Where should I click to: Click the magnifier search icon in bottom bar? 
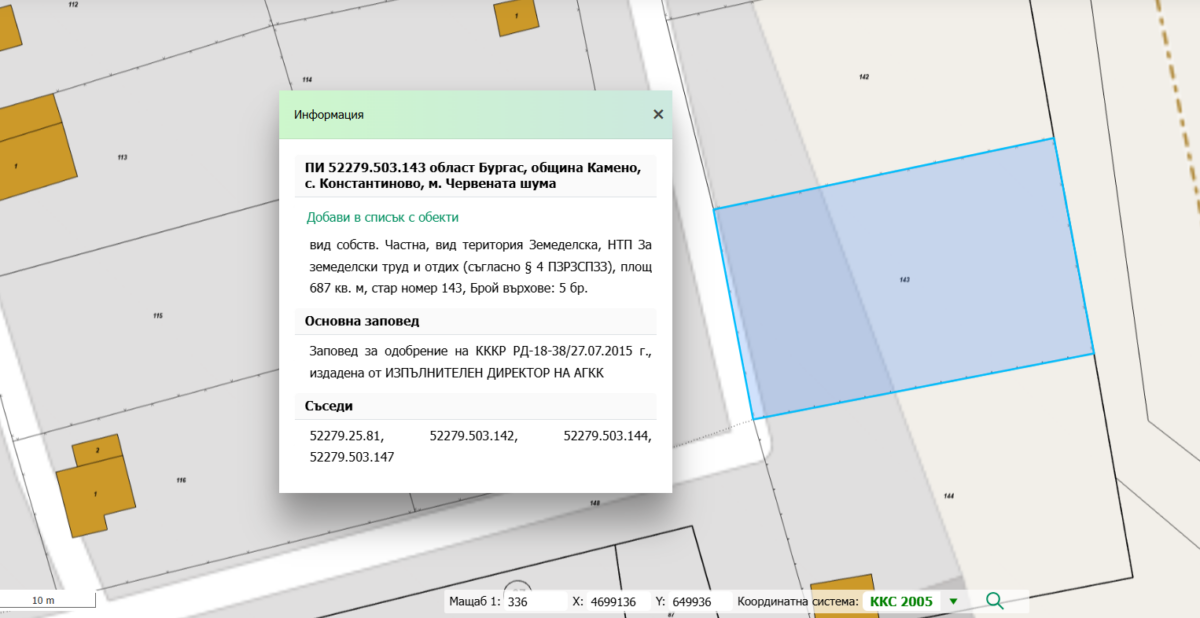(994, 601)
